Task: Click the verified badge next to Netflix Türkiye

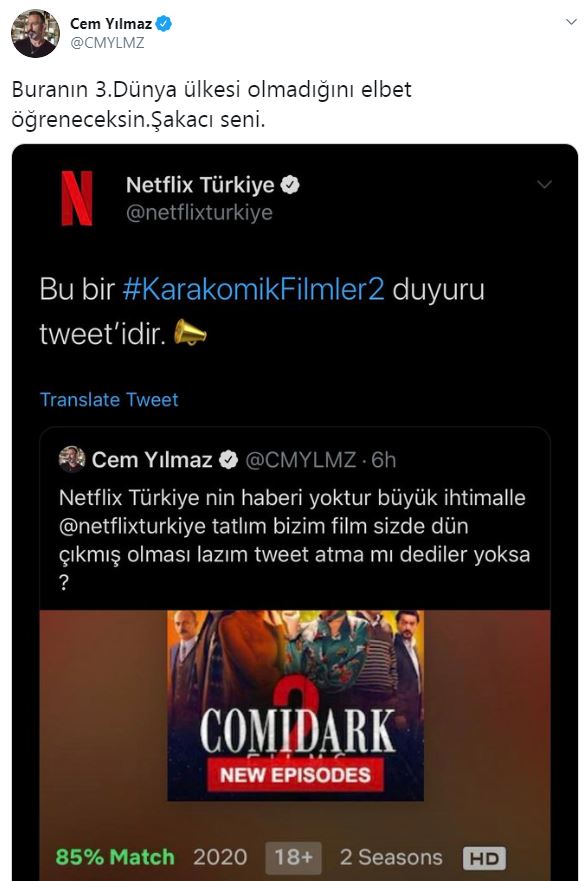Action: click(290, 185)
